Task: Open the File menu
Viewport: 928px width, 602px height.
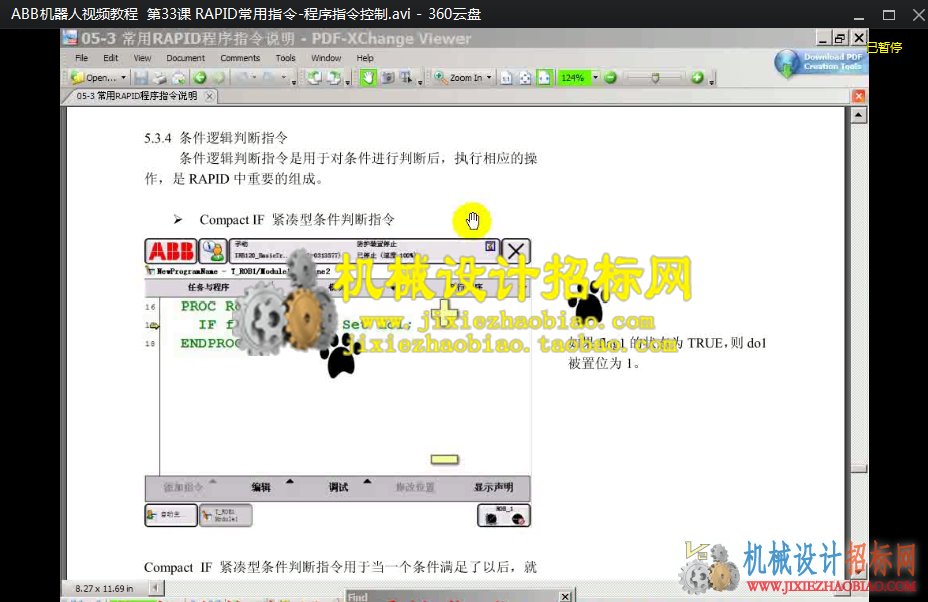Action: coord(82,58)
